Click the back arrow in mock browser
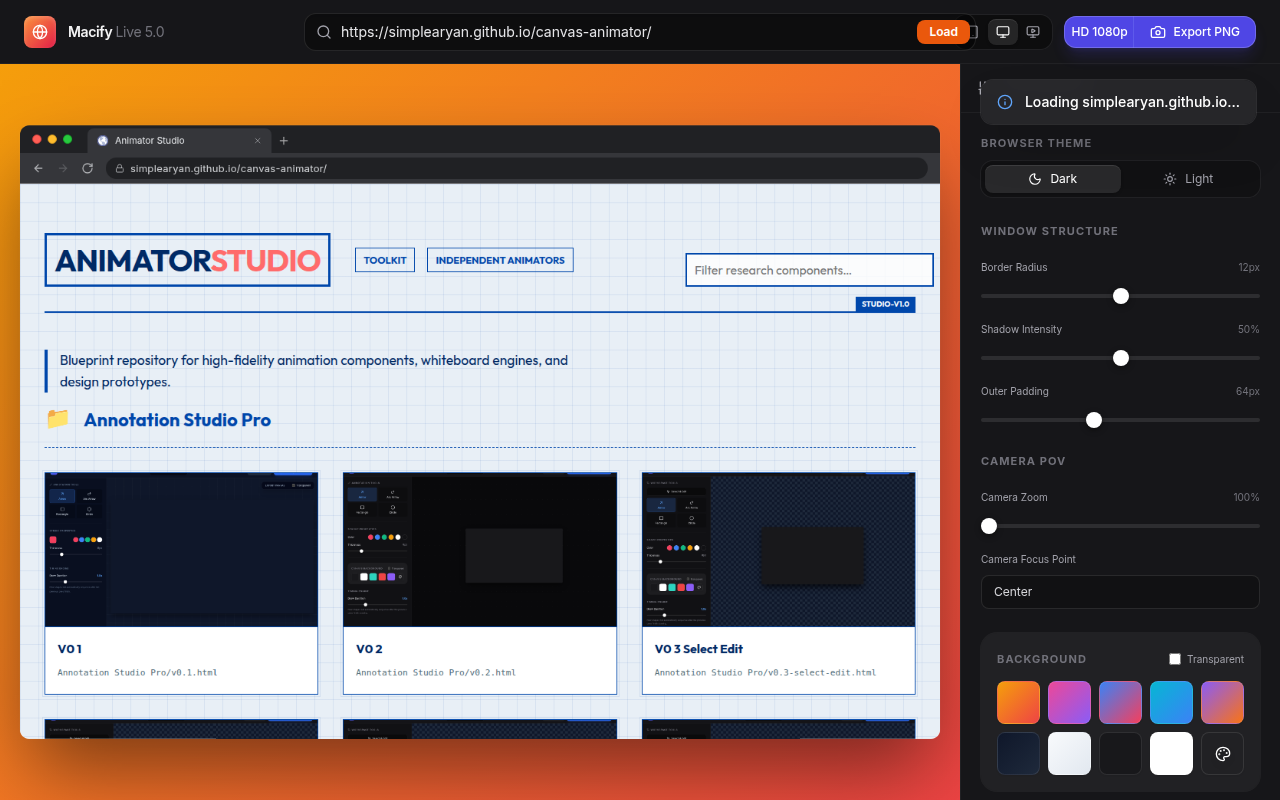Image resolution: width=1280 pixels, height=800 pixels. [x=38, y=168]
